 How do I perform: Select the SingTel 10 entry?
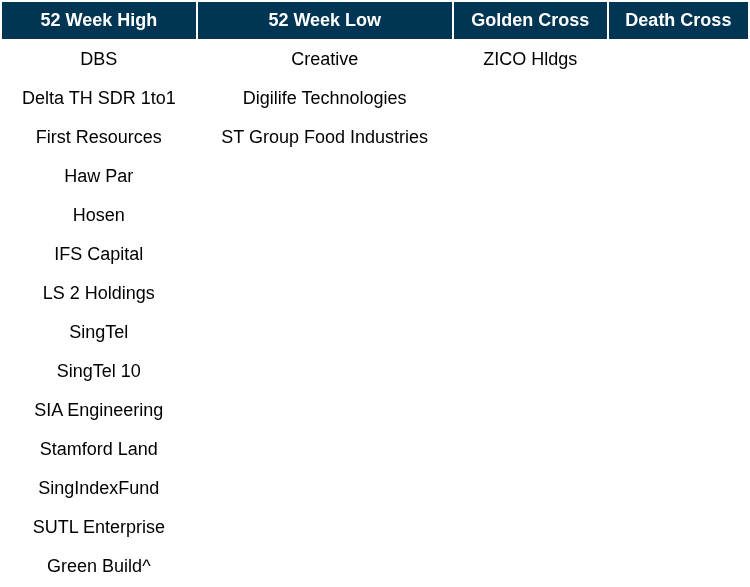[x=99, y=371]
